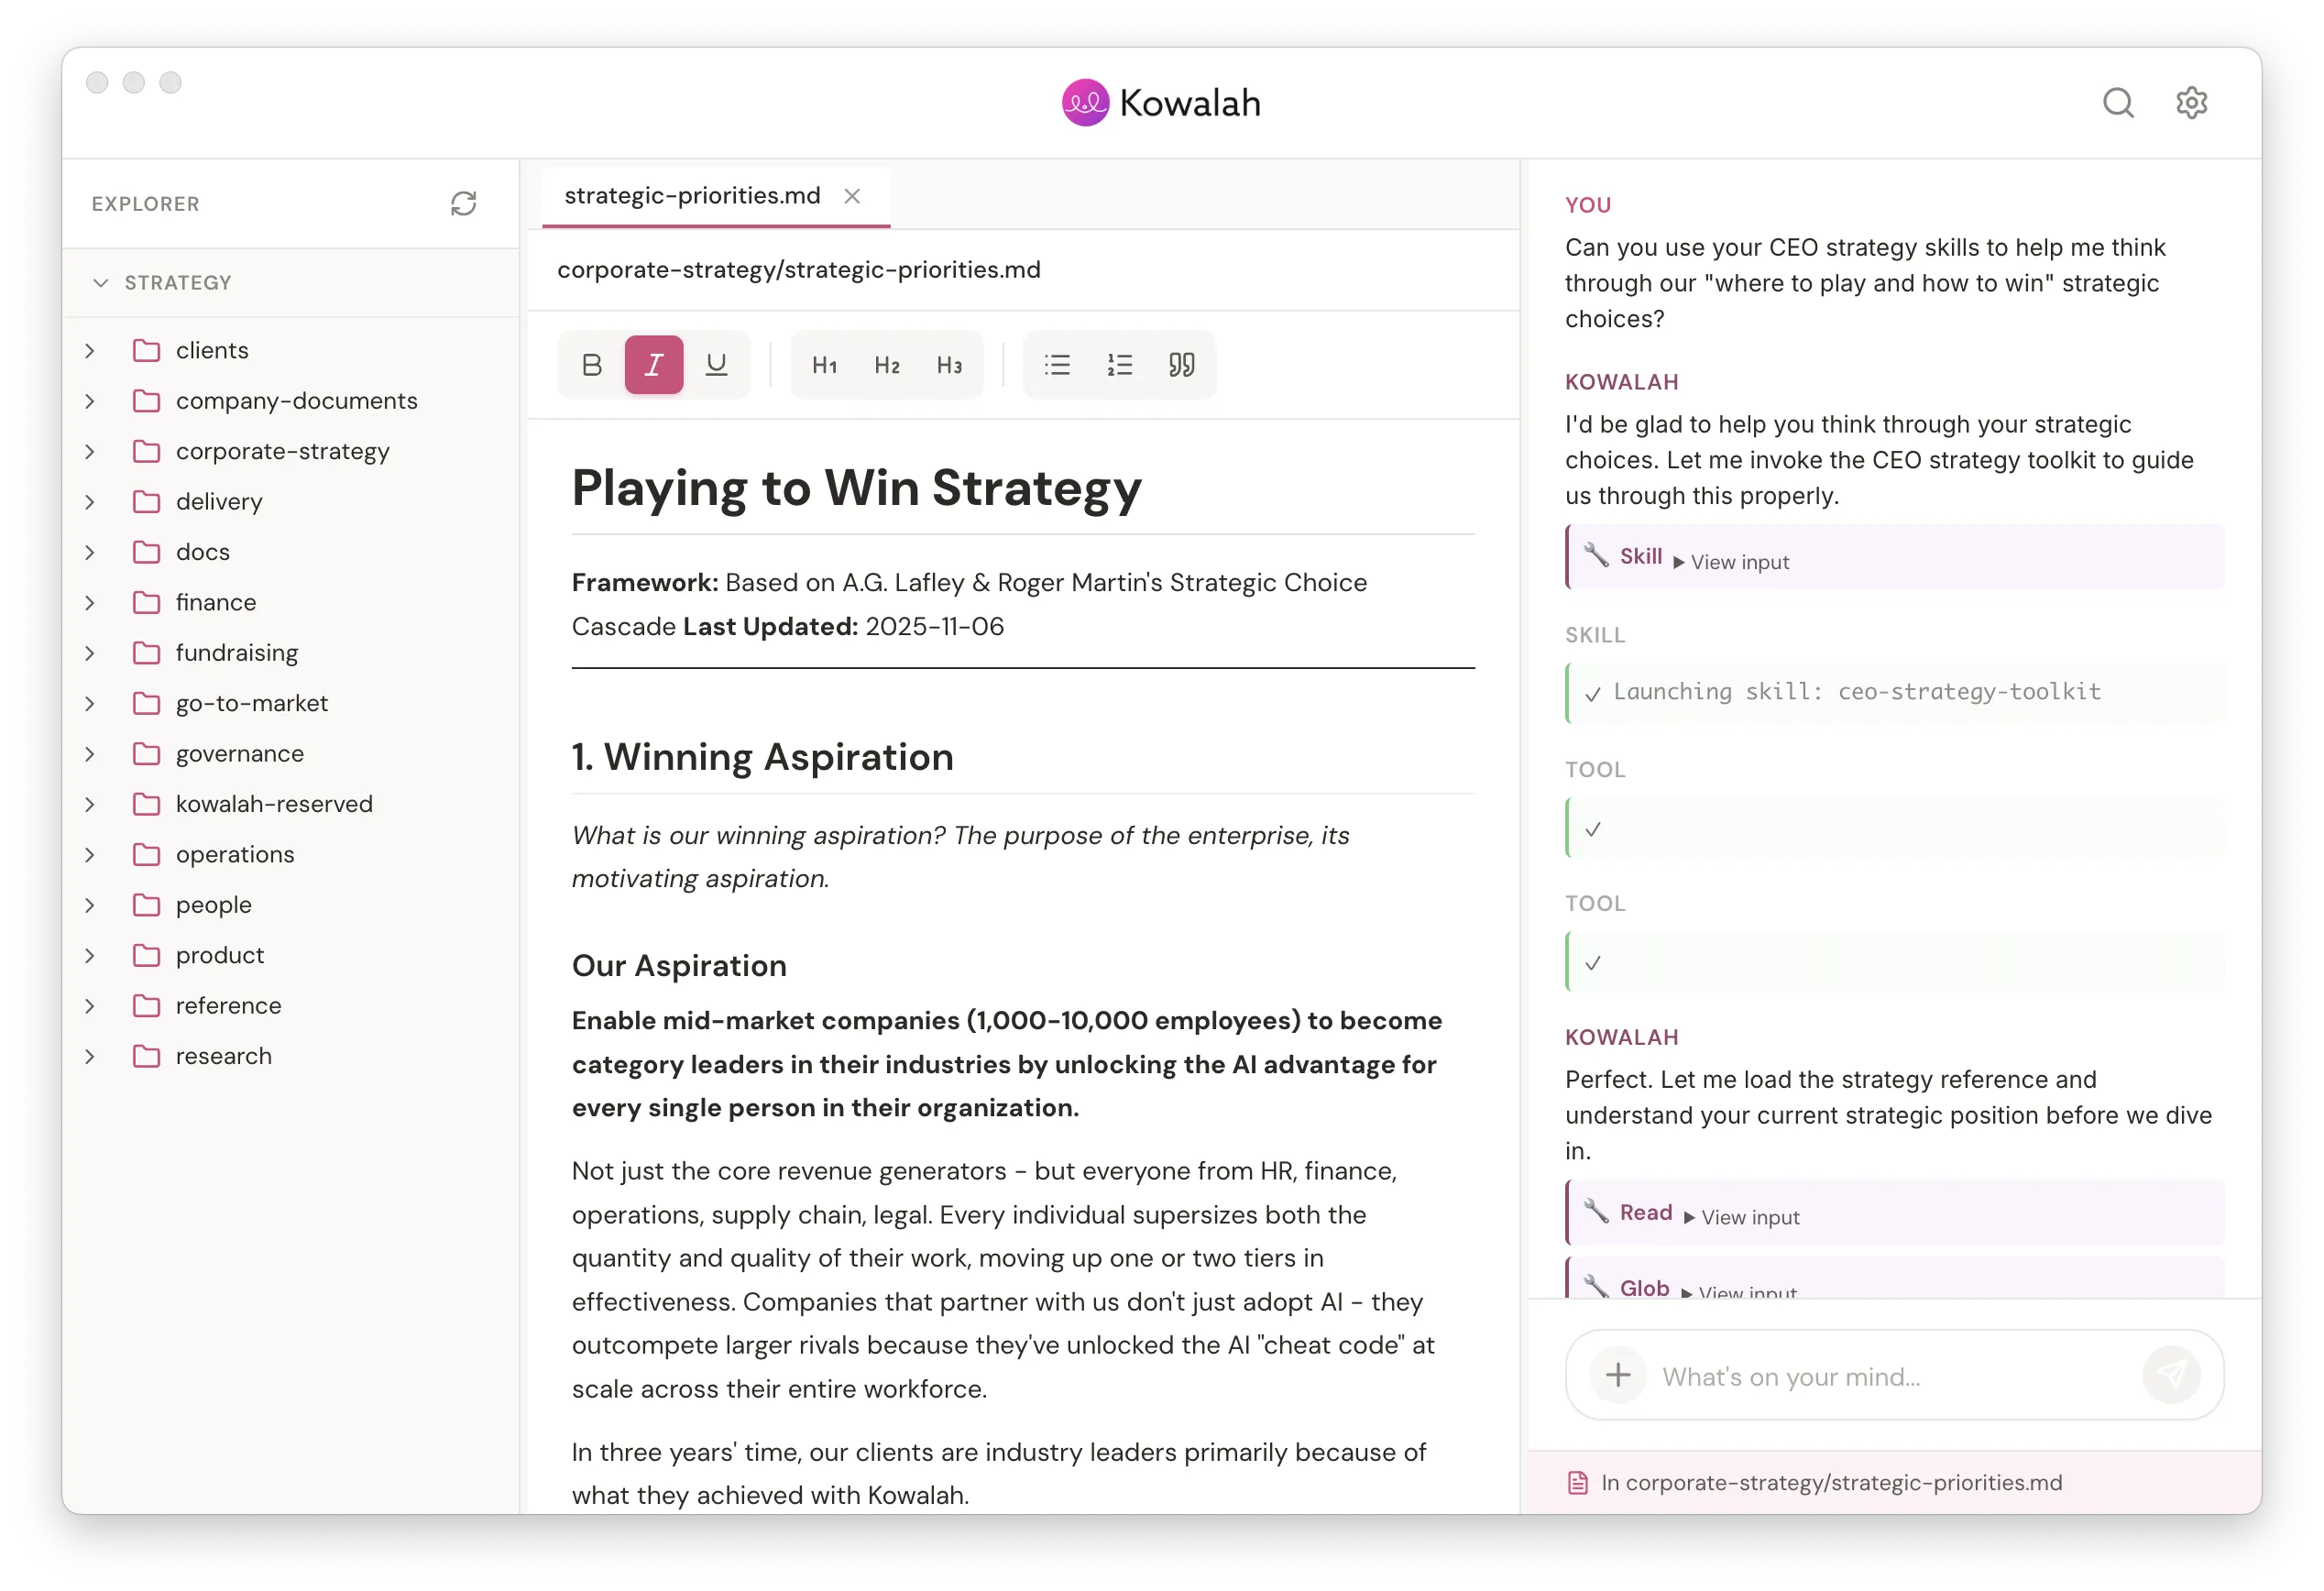Open the settings gear
2324x1591 pixels.
coord(2191,101)
